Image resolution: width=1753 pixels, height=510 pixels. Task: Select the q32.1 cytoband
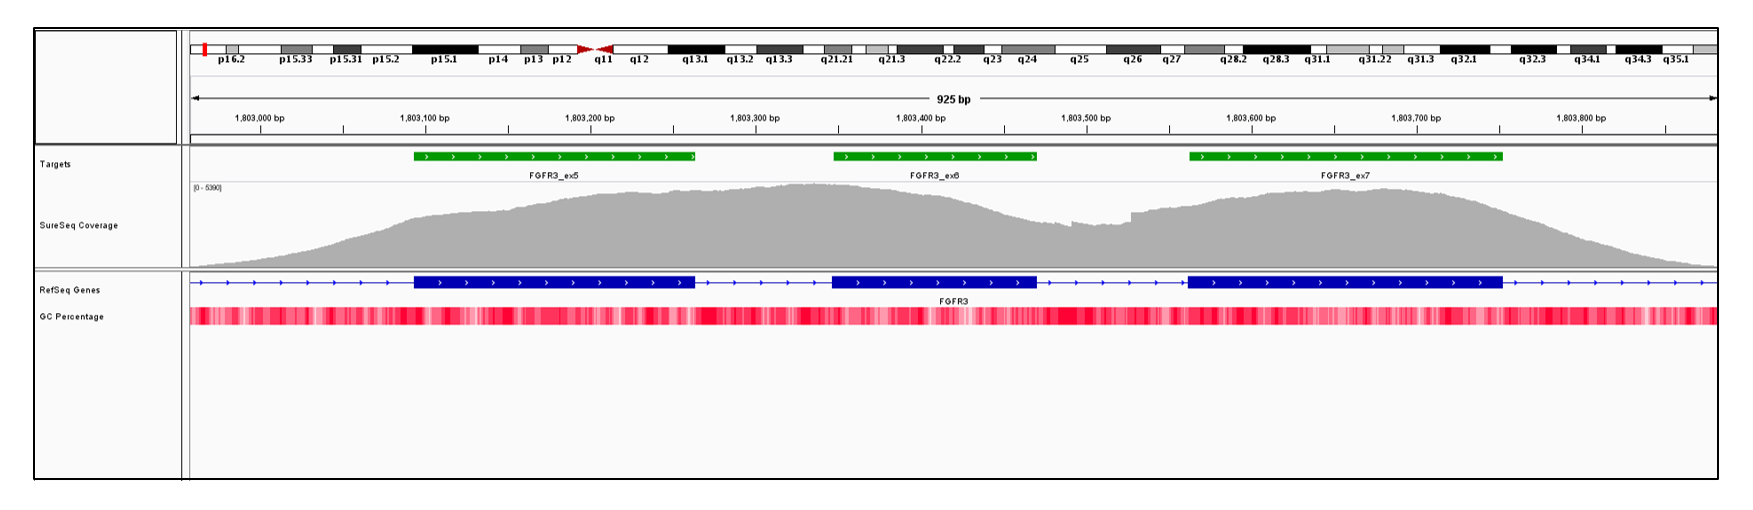click(x=1464, y=49)
